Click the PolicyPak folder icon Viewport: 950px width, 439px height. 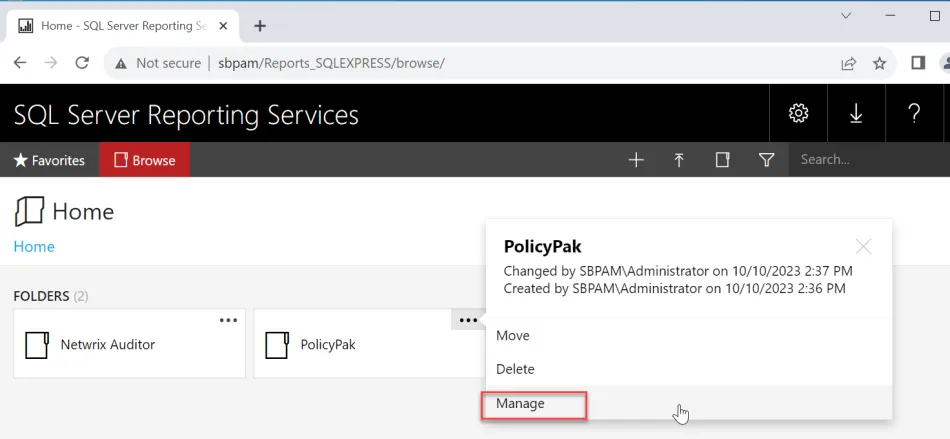point(276,345)
